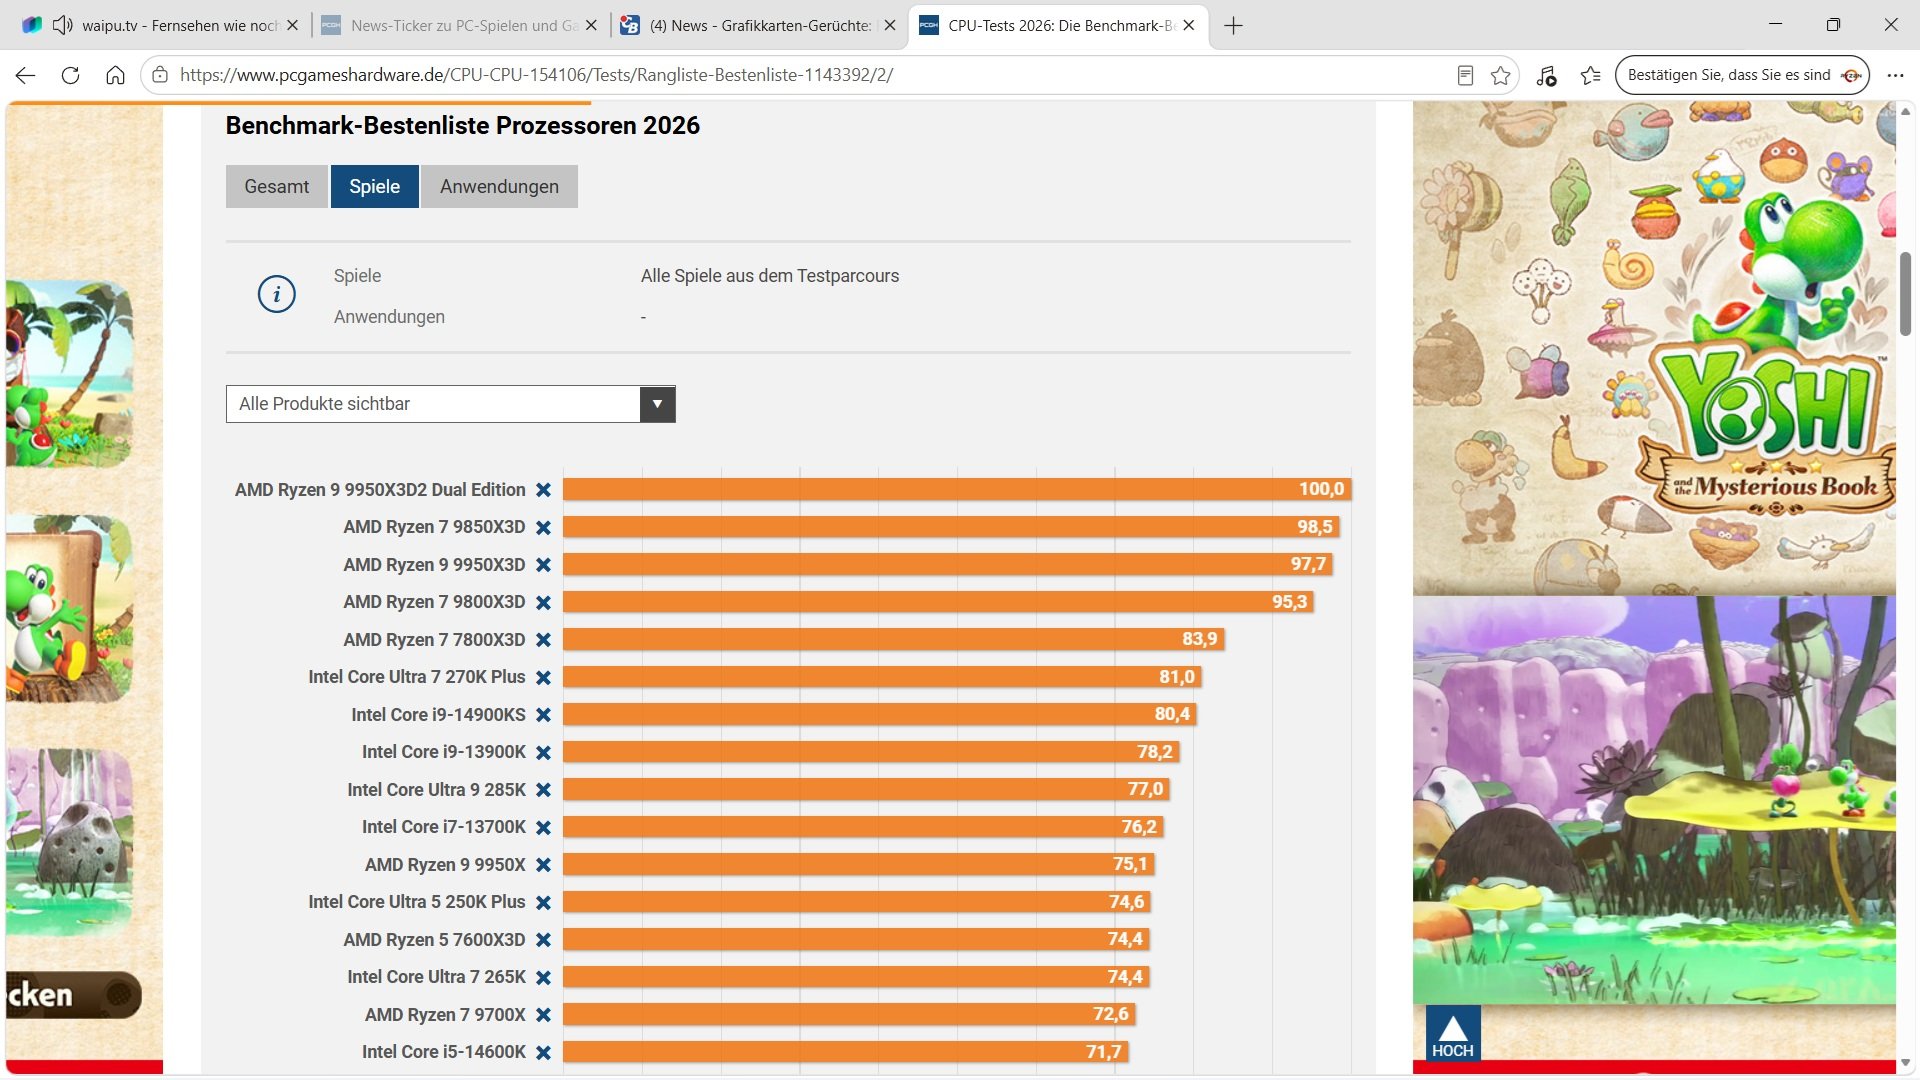Click the 71,7 score value

point(1104,1052)
